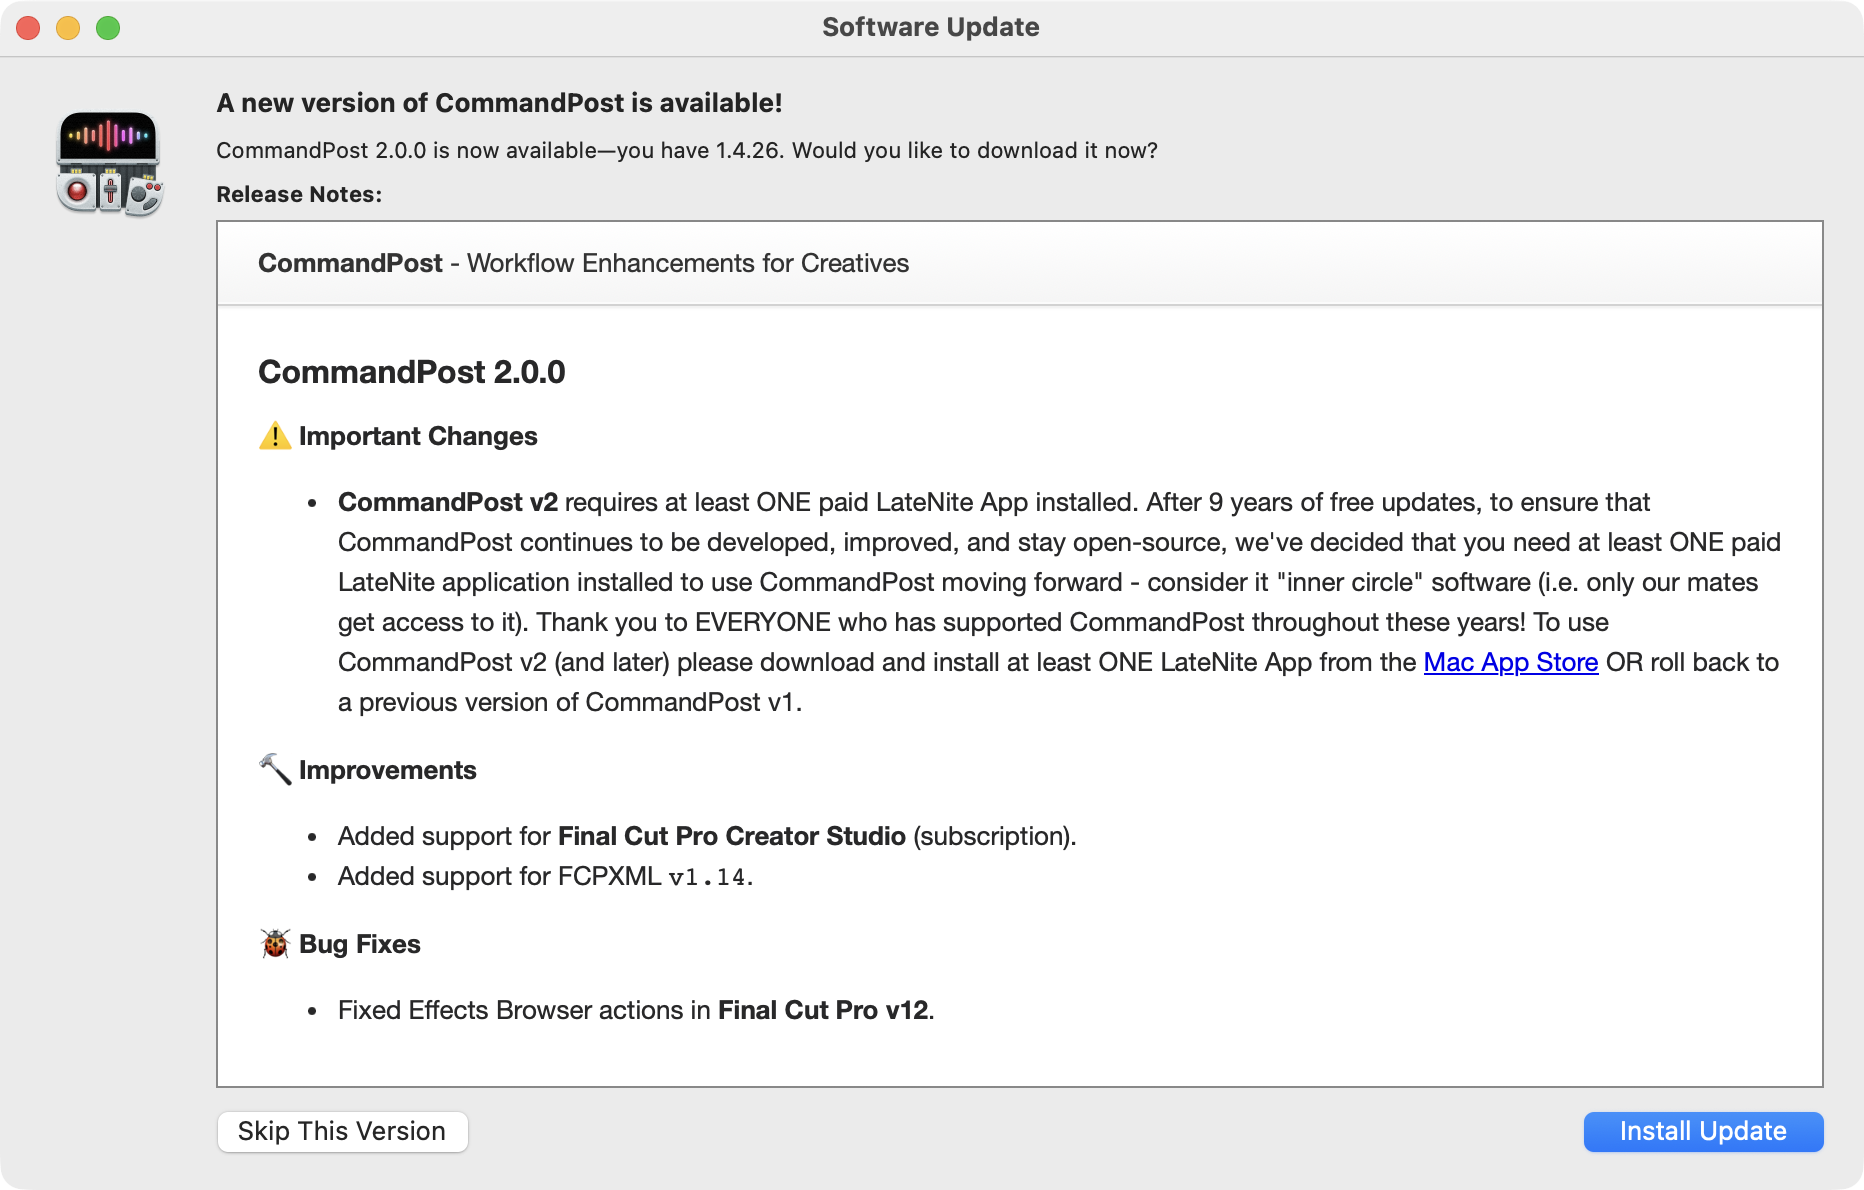1864x1190 pixels.
Task: Click the ladybug icon beside Bug Fixes
Action: click(275, 943)
